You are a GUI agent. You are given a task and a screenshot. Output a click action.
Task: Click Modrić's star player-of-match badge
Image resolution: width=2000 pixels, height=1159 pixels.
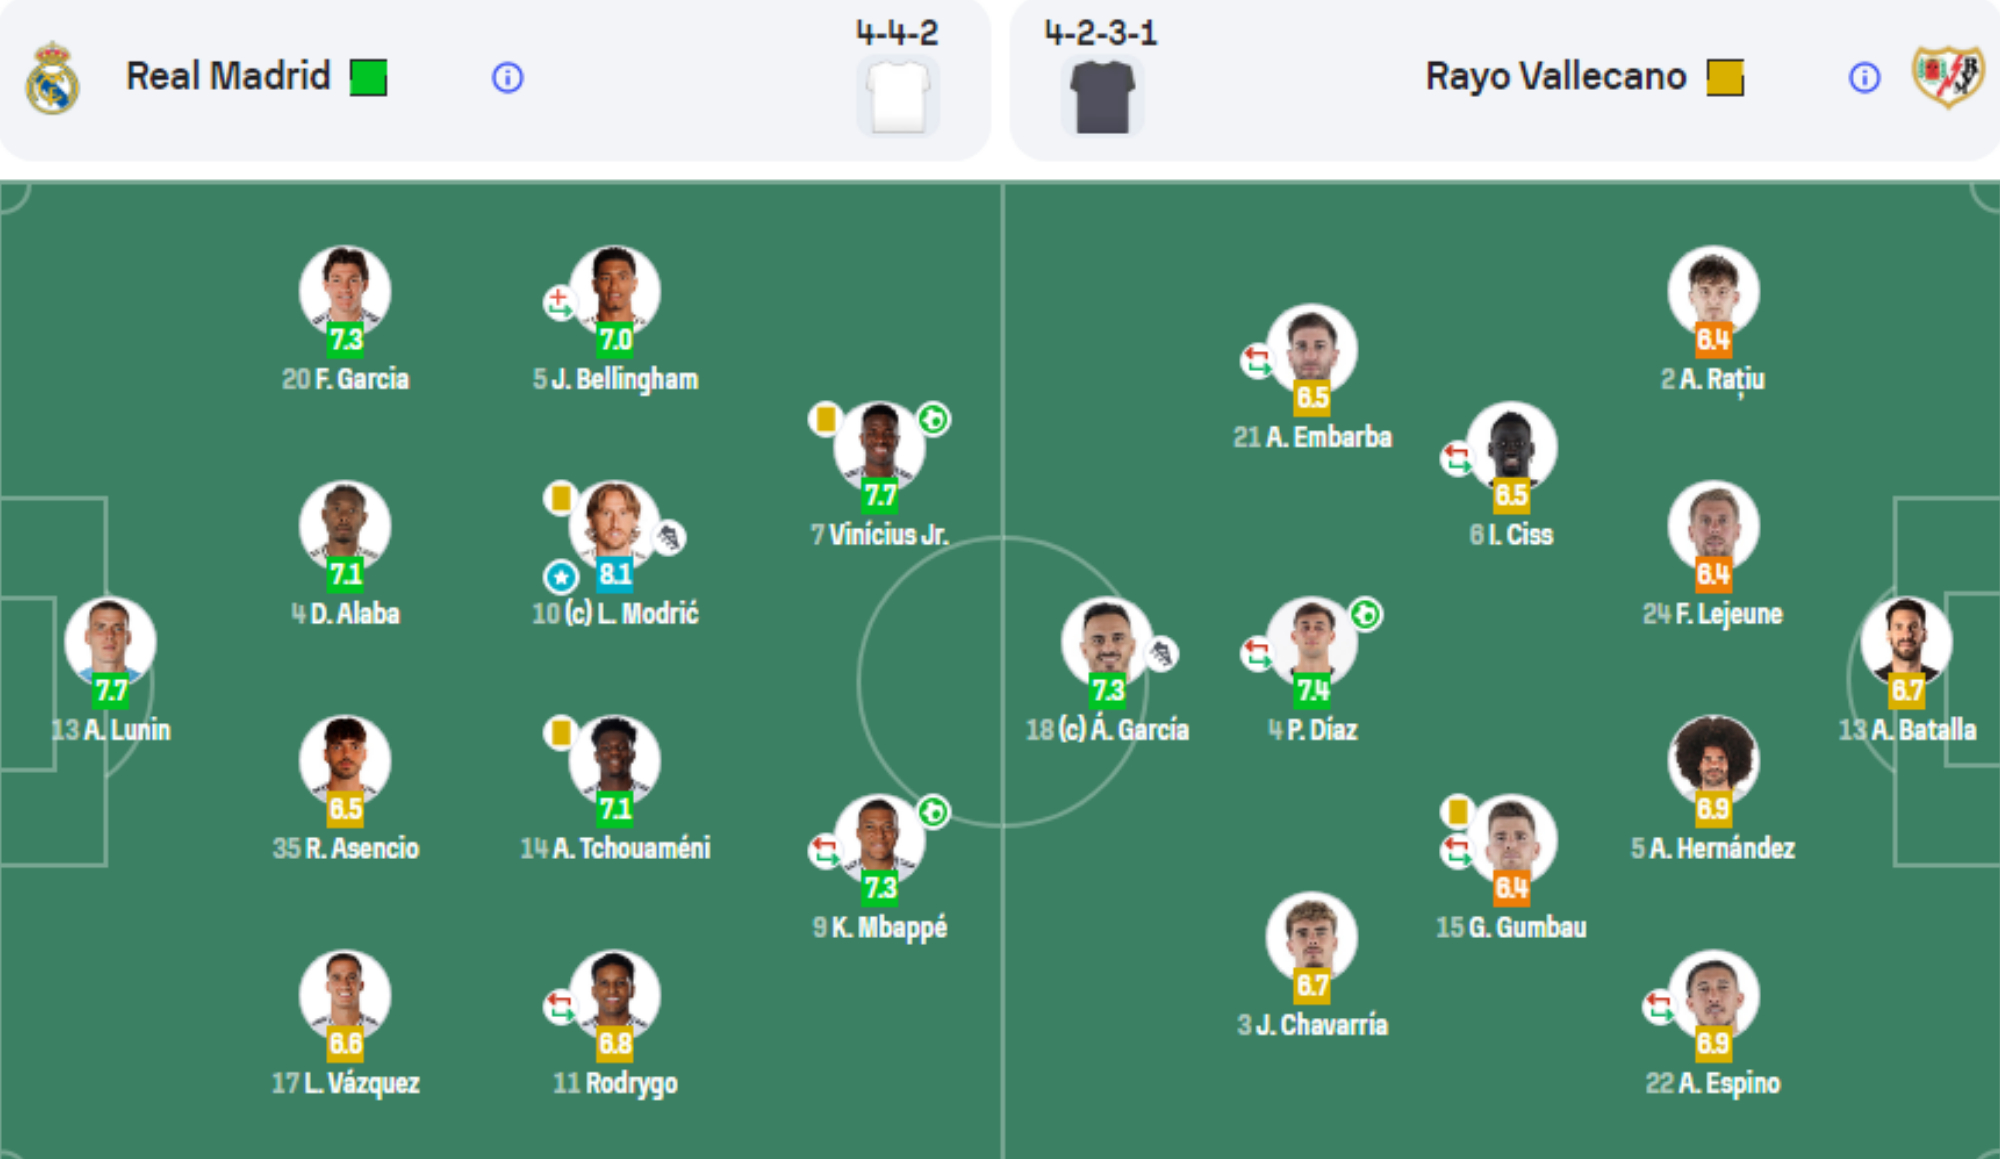(560, 576)
